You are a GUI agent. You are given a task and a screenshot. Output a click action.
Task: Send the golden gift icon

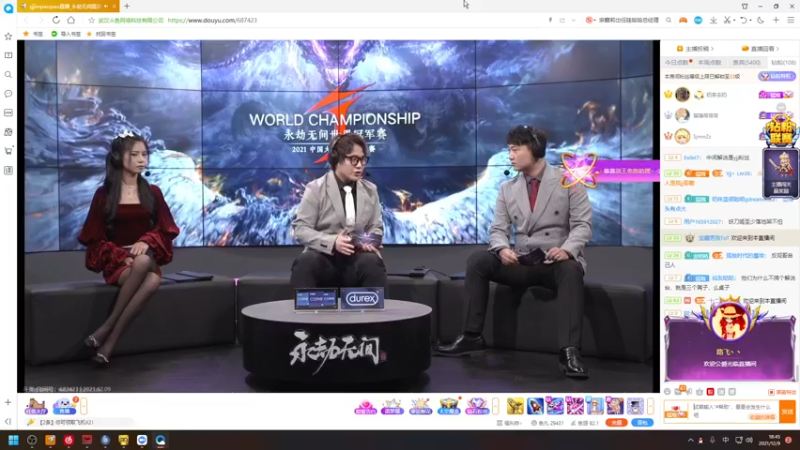point(515,406)
